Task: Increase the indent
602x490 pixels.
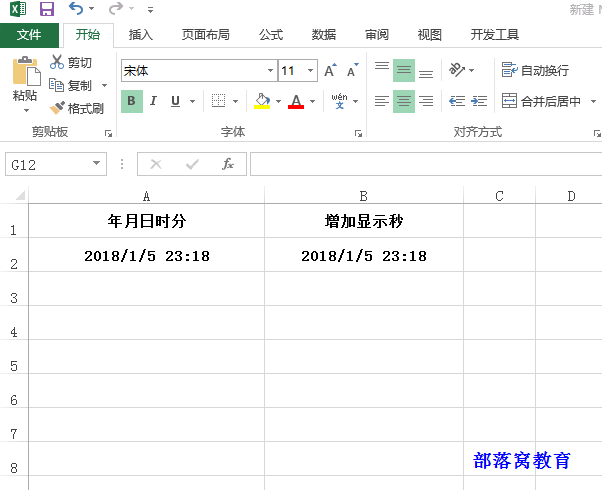Action: pos(479,101)
